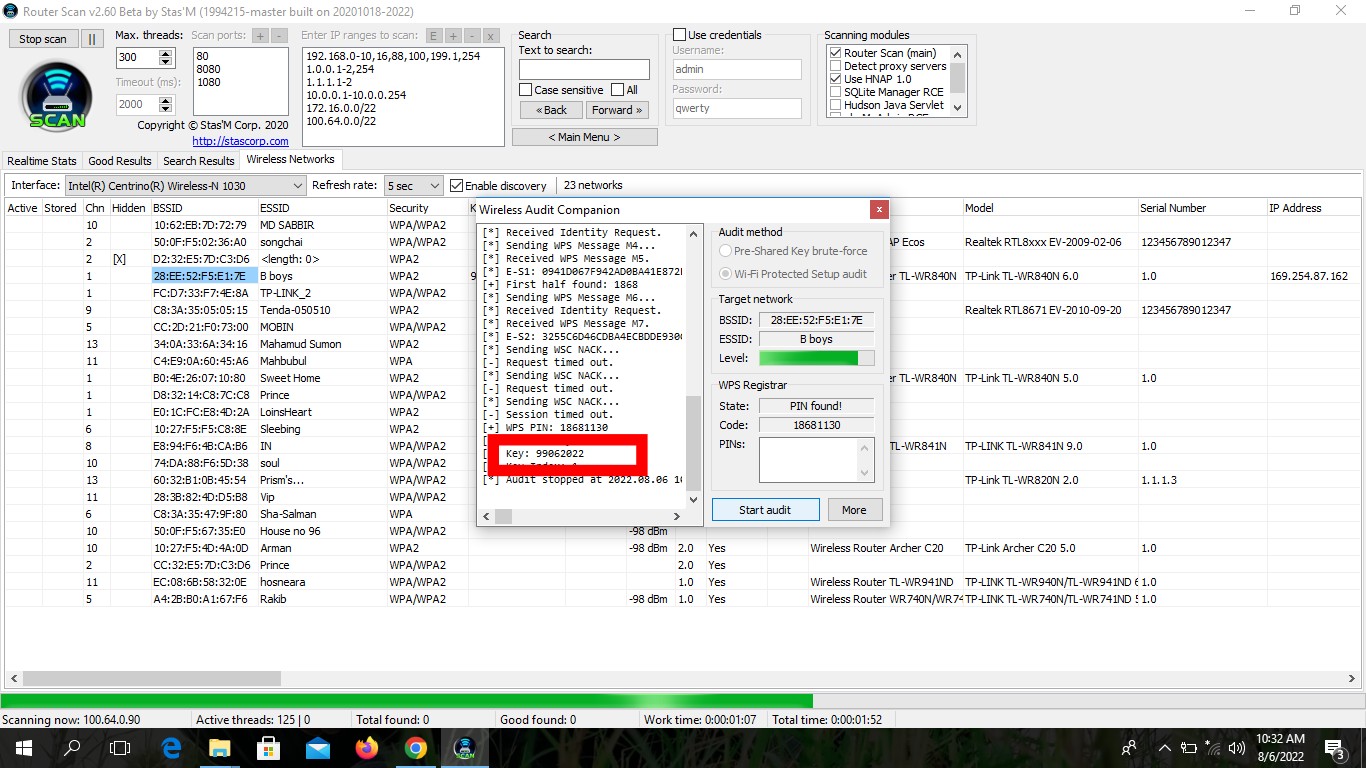Open Chrome from taskbar
Viewport: 1366px width, 768px height.
coord(416,747)
